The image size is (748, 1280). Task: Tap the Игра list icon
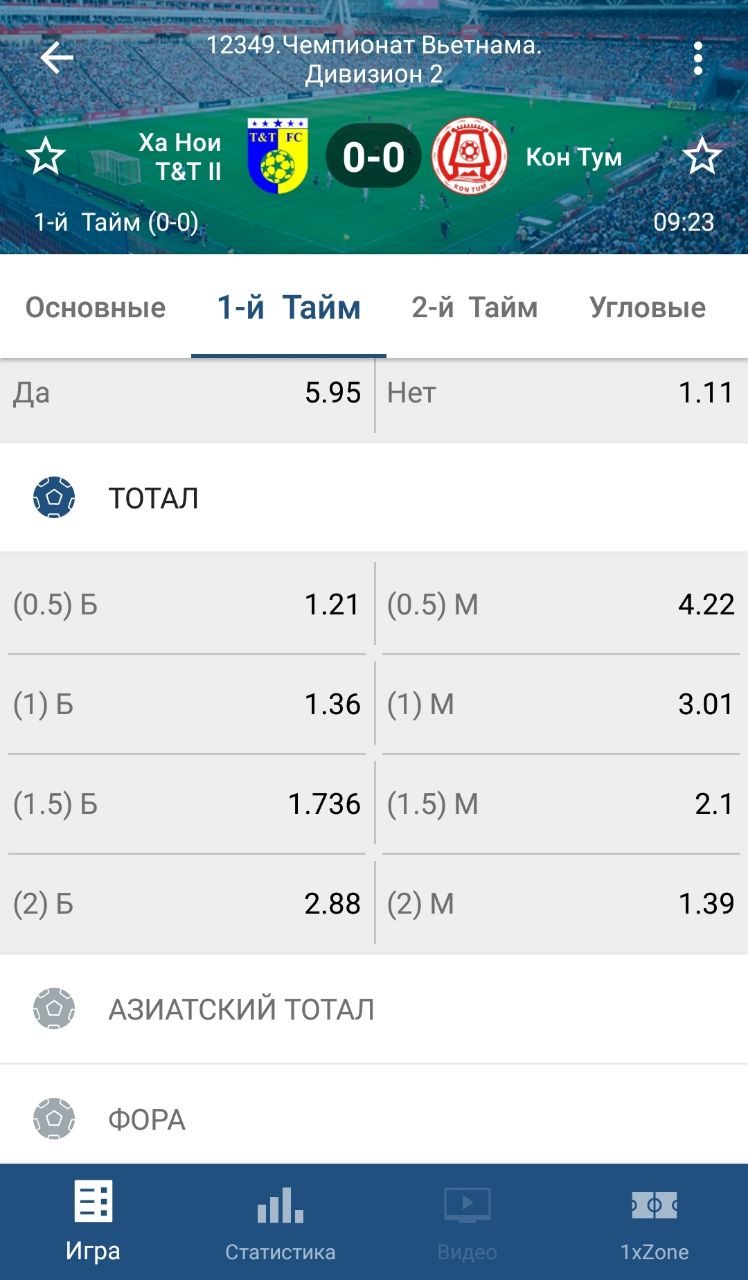pos(93,1203)
